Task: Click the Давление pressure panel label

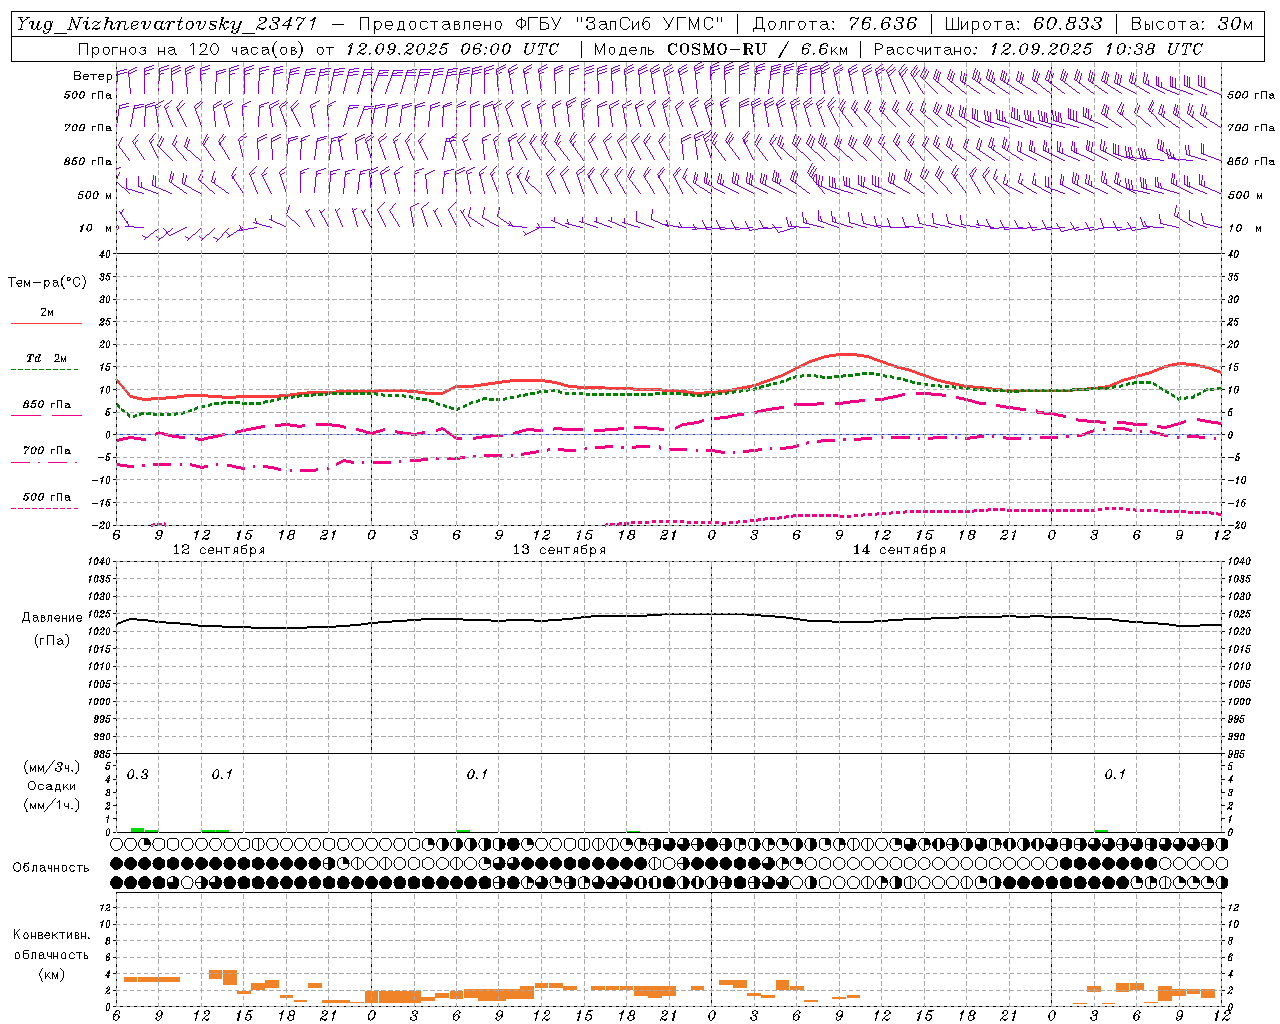Action: (52, 618)
